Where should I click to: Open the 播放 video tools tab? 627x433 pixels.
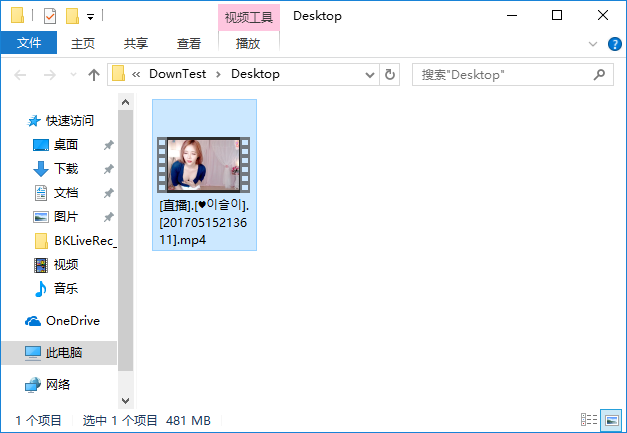tap(248, 43)
